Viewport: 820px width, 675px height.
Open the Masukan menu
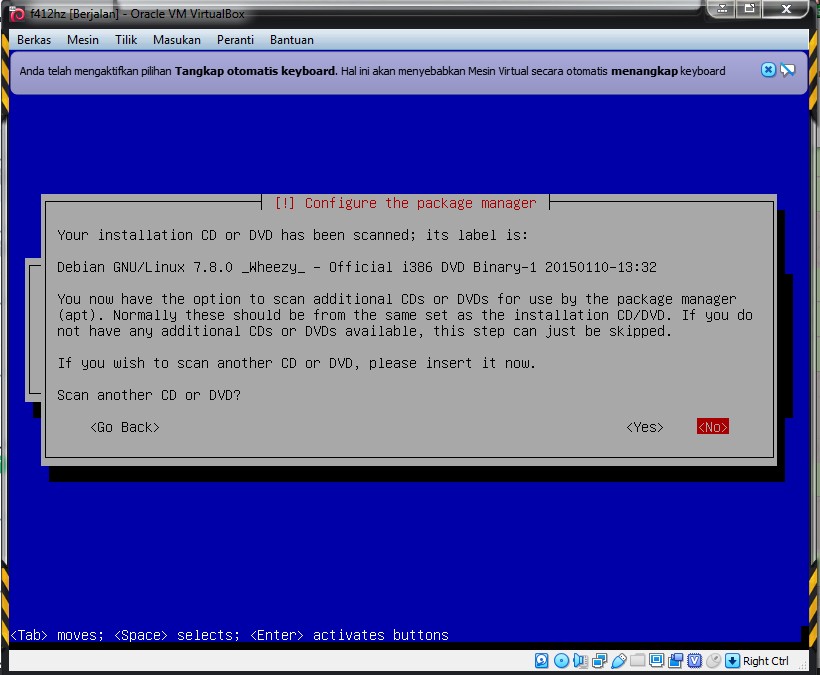point(177,40)
